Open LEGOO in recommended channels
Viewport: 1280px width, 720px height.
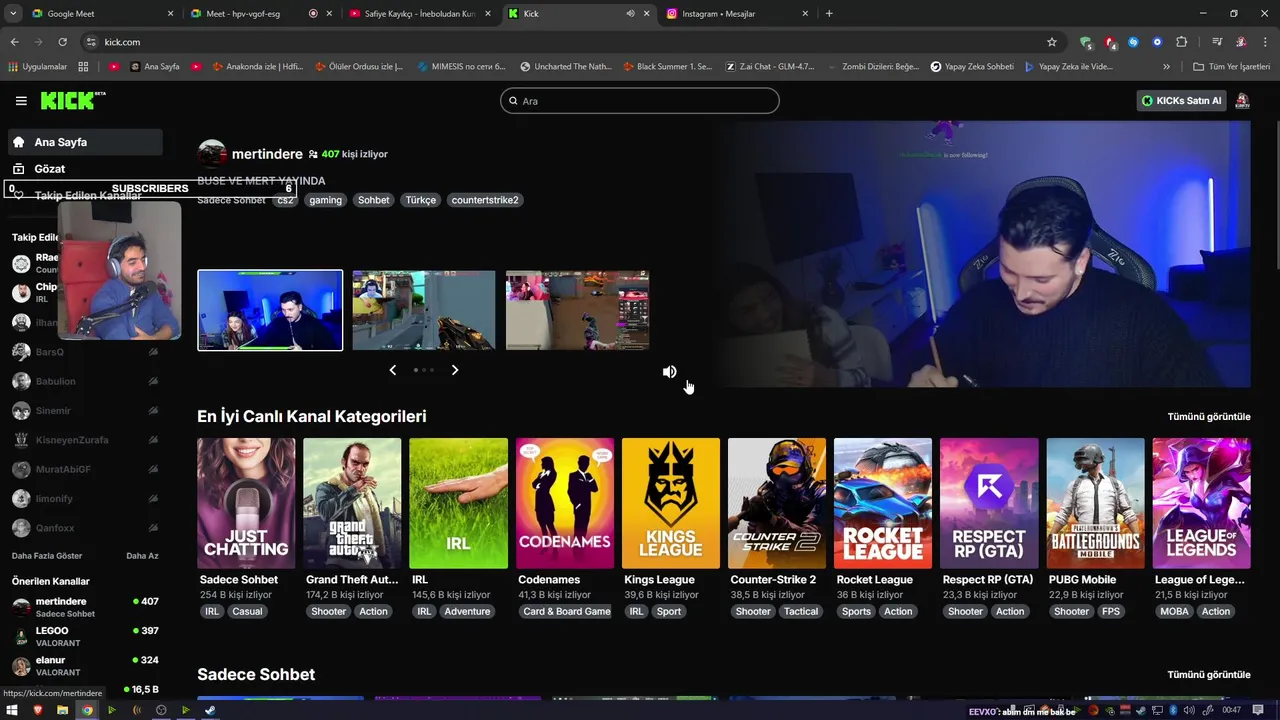(x=85, y=636)
